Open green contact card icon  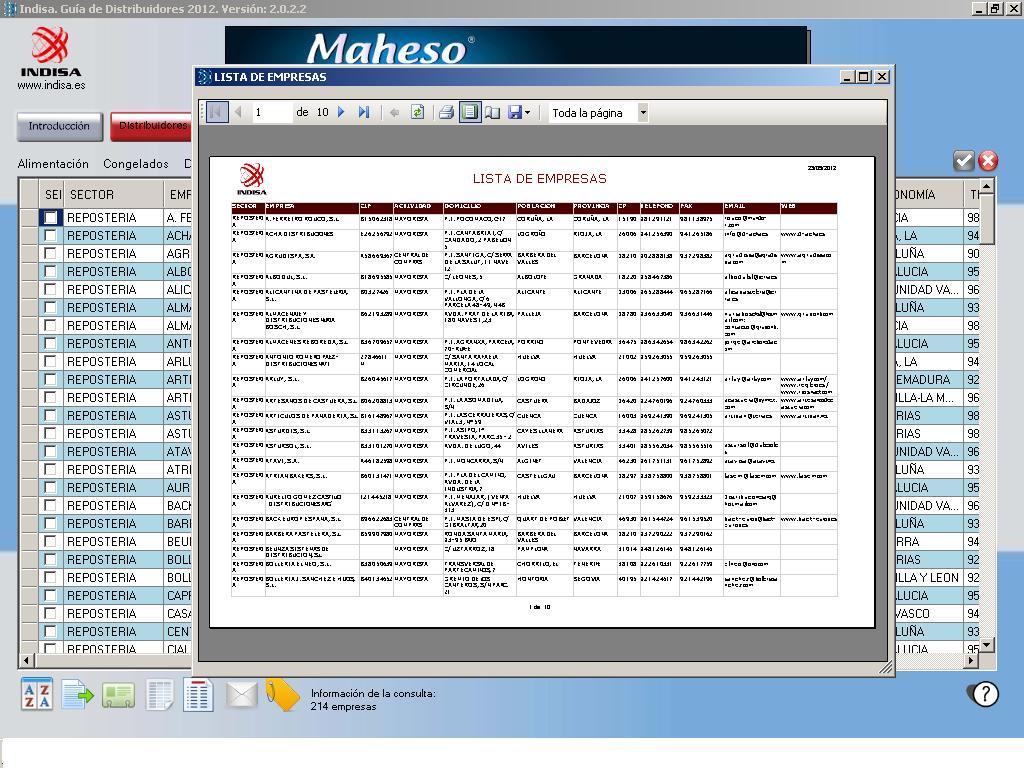[118, 695]
